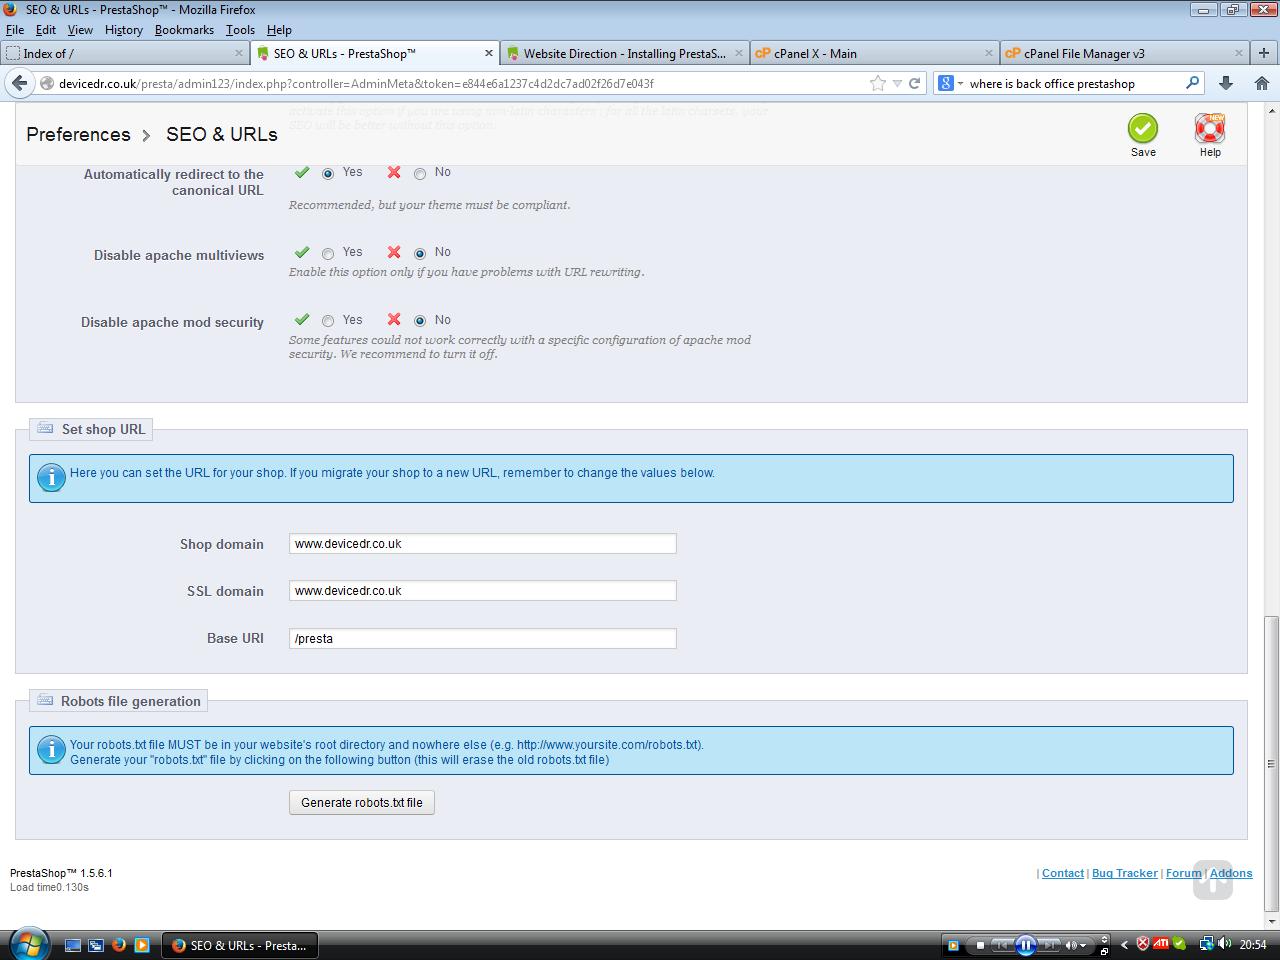Open the Help lifebuoy icon
The height and width of the screenshot is (960, 1280).
click(x=1210, y=128)
